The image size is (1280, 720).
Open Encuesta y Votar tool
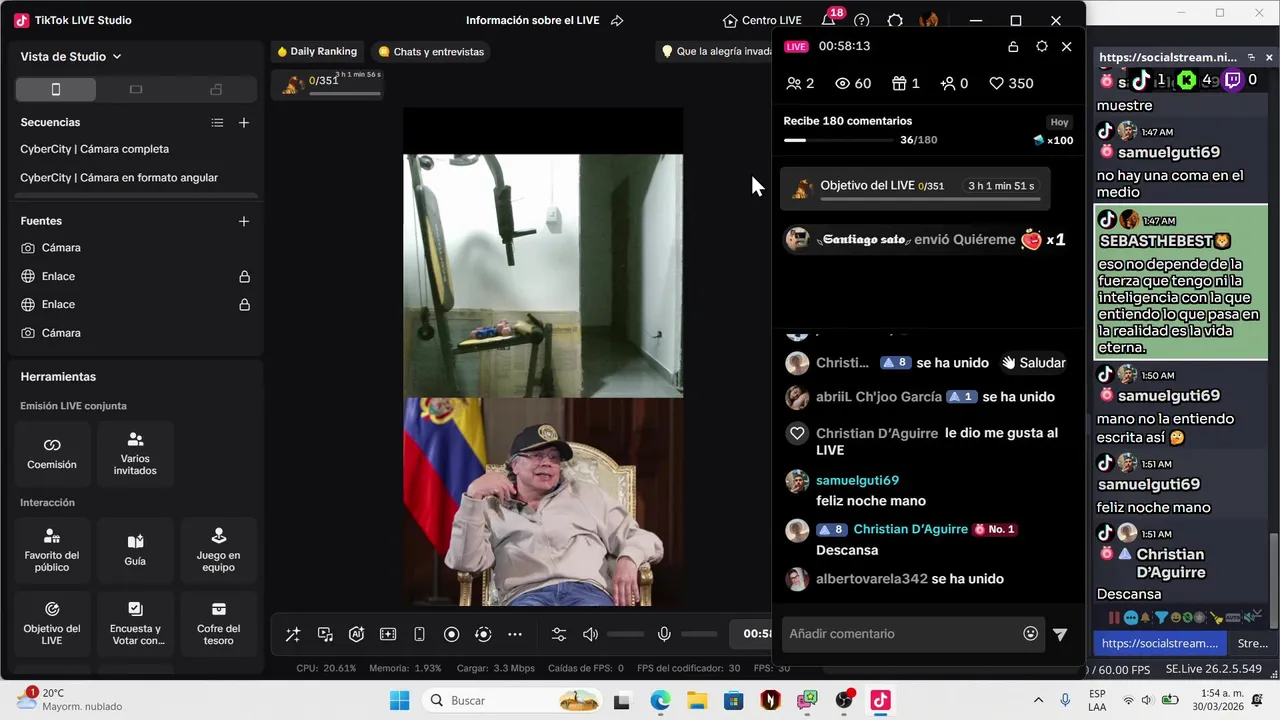[x=135, y=623]
